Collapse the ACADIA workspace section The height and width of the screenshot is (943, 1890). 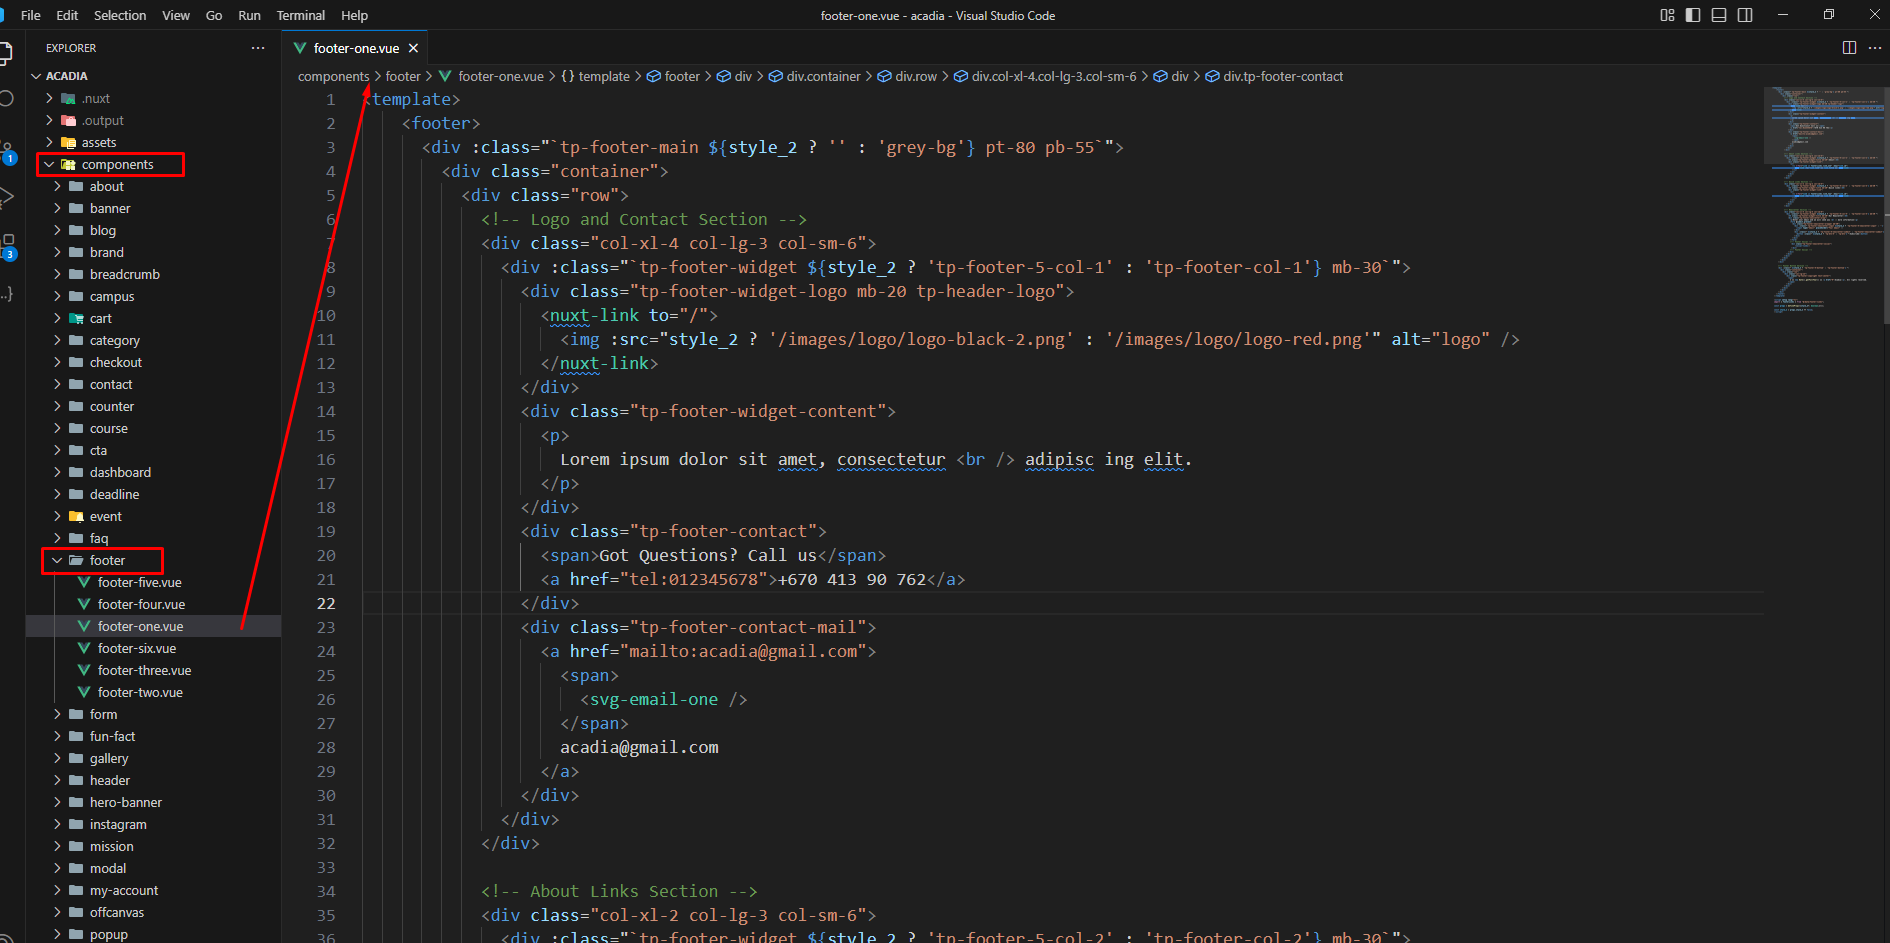[x=37, y=76]
